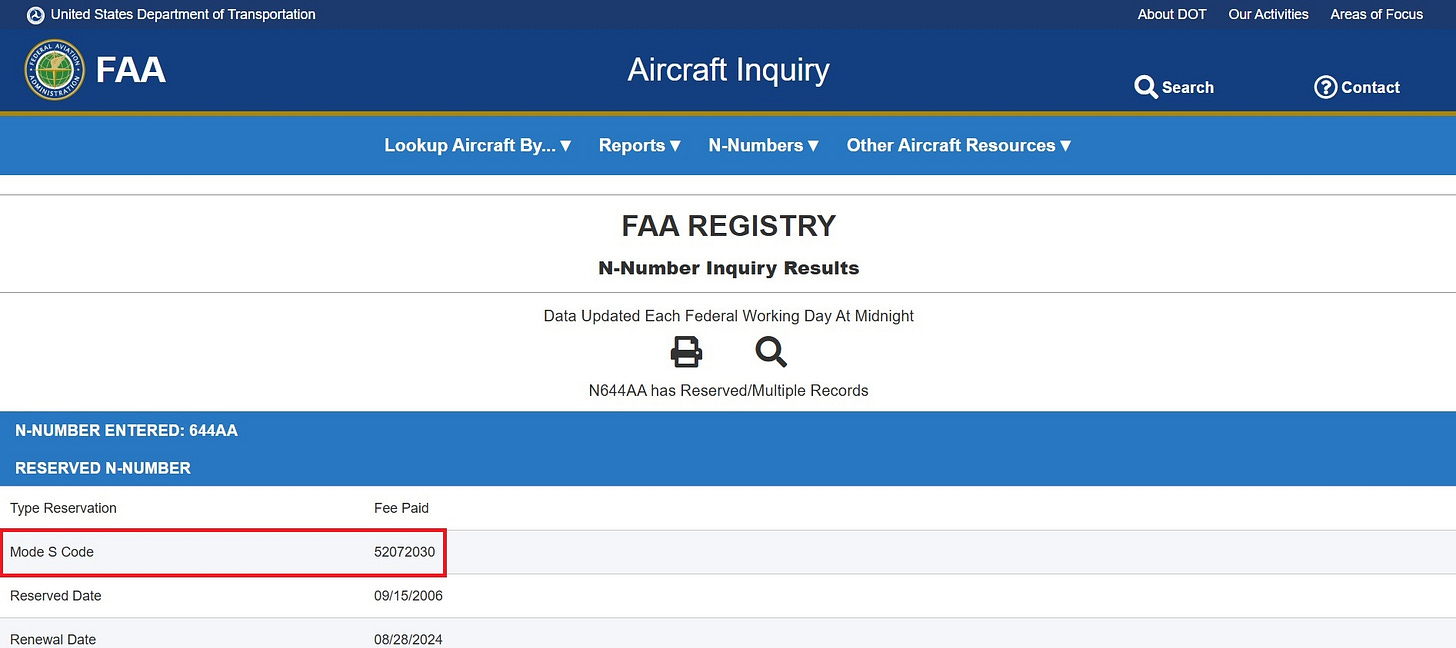Click the Contact question mark icon
This screenshot has height=648, width=1456.
coord(1325,87)
